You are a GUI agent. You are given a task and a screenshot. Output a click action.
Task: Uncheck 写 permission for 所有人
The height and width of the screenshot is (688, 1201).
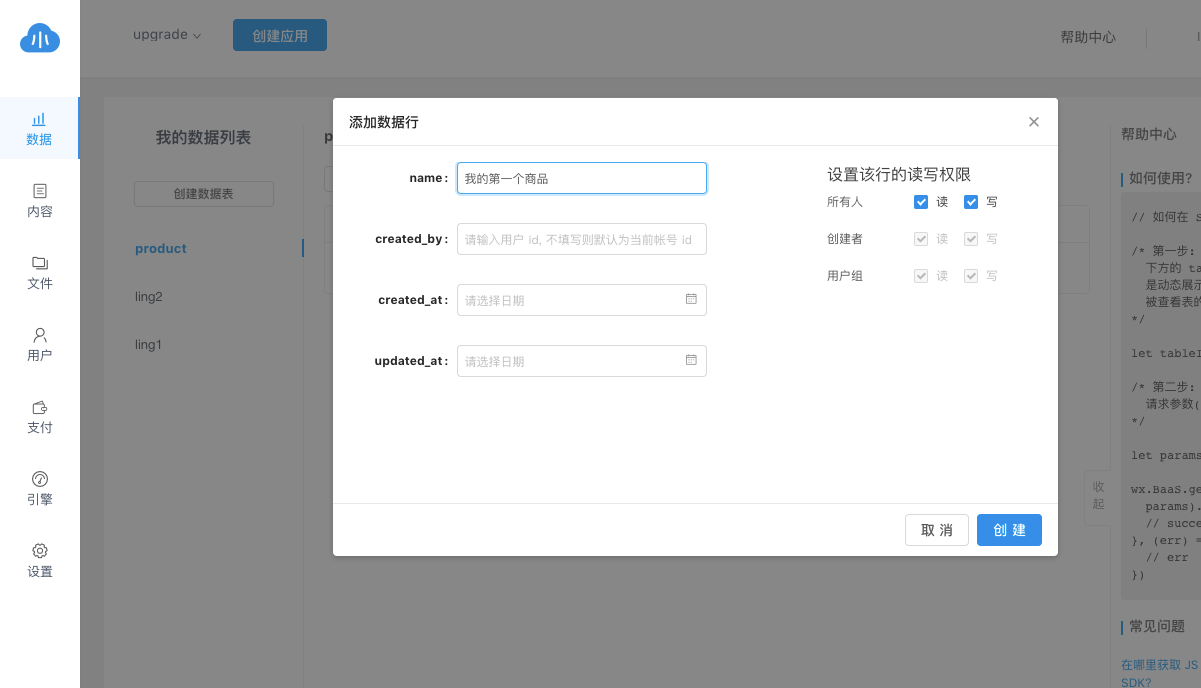point(971,202)
